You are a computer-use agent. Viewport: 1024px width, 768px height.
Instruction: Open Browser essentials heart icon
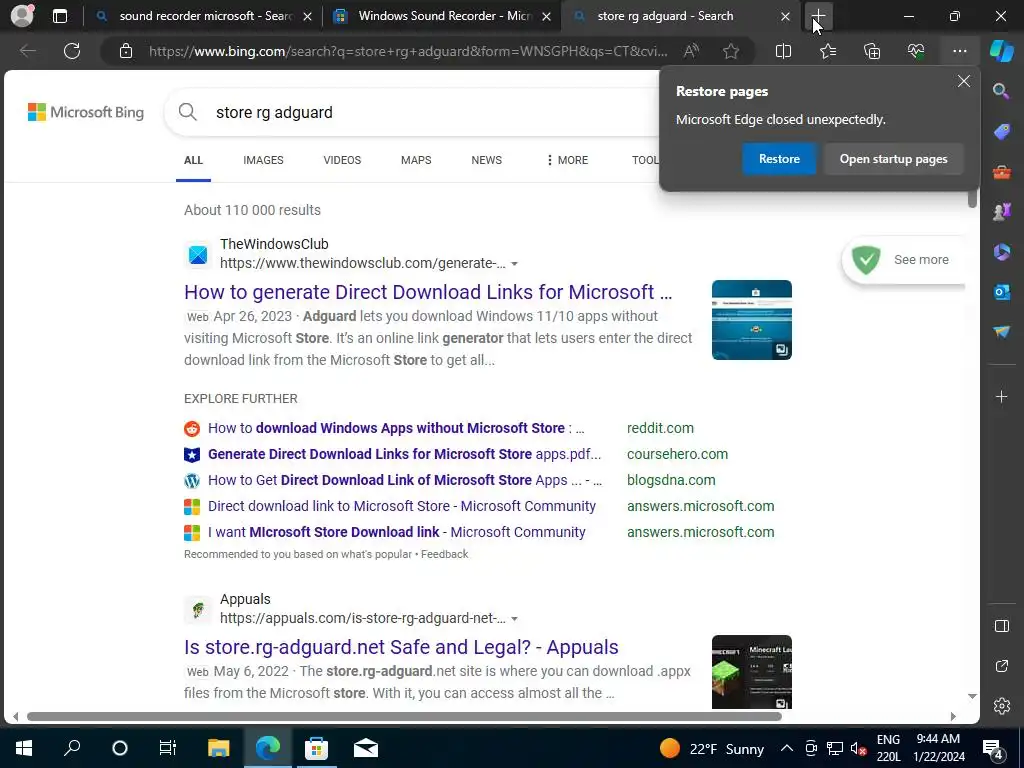(x=916, y=51)
